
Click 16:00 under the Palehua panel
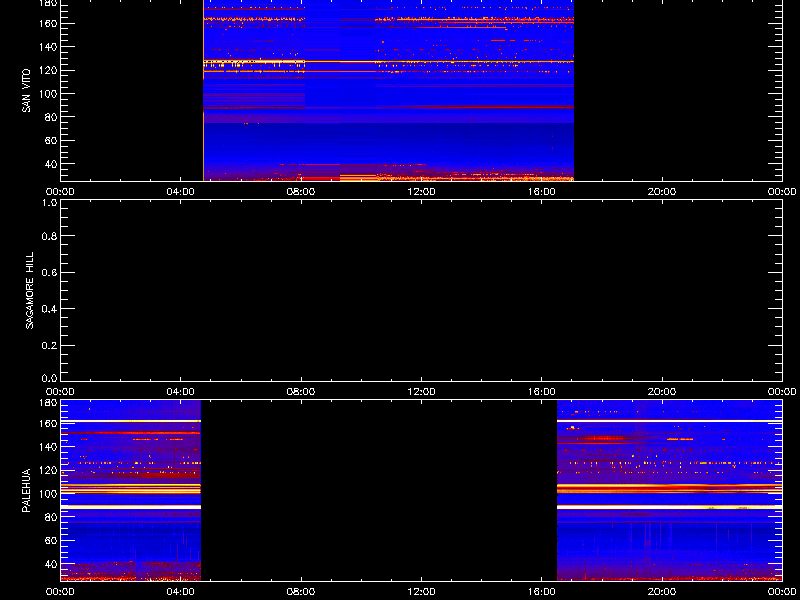point(542,592)
